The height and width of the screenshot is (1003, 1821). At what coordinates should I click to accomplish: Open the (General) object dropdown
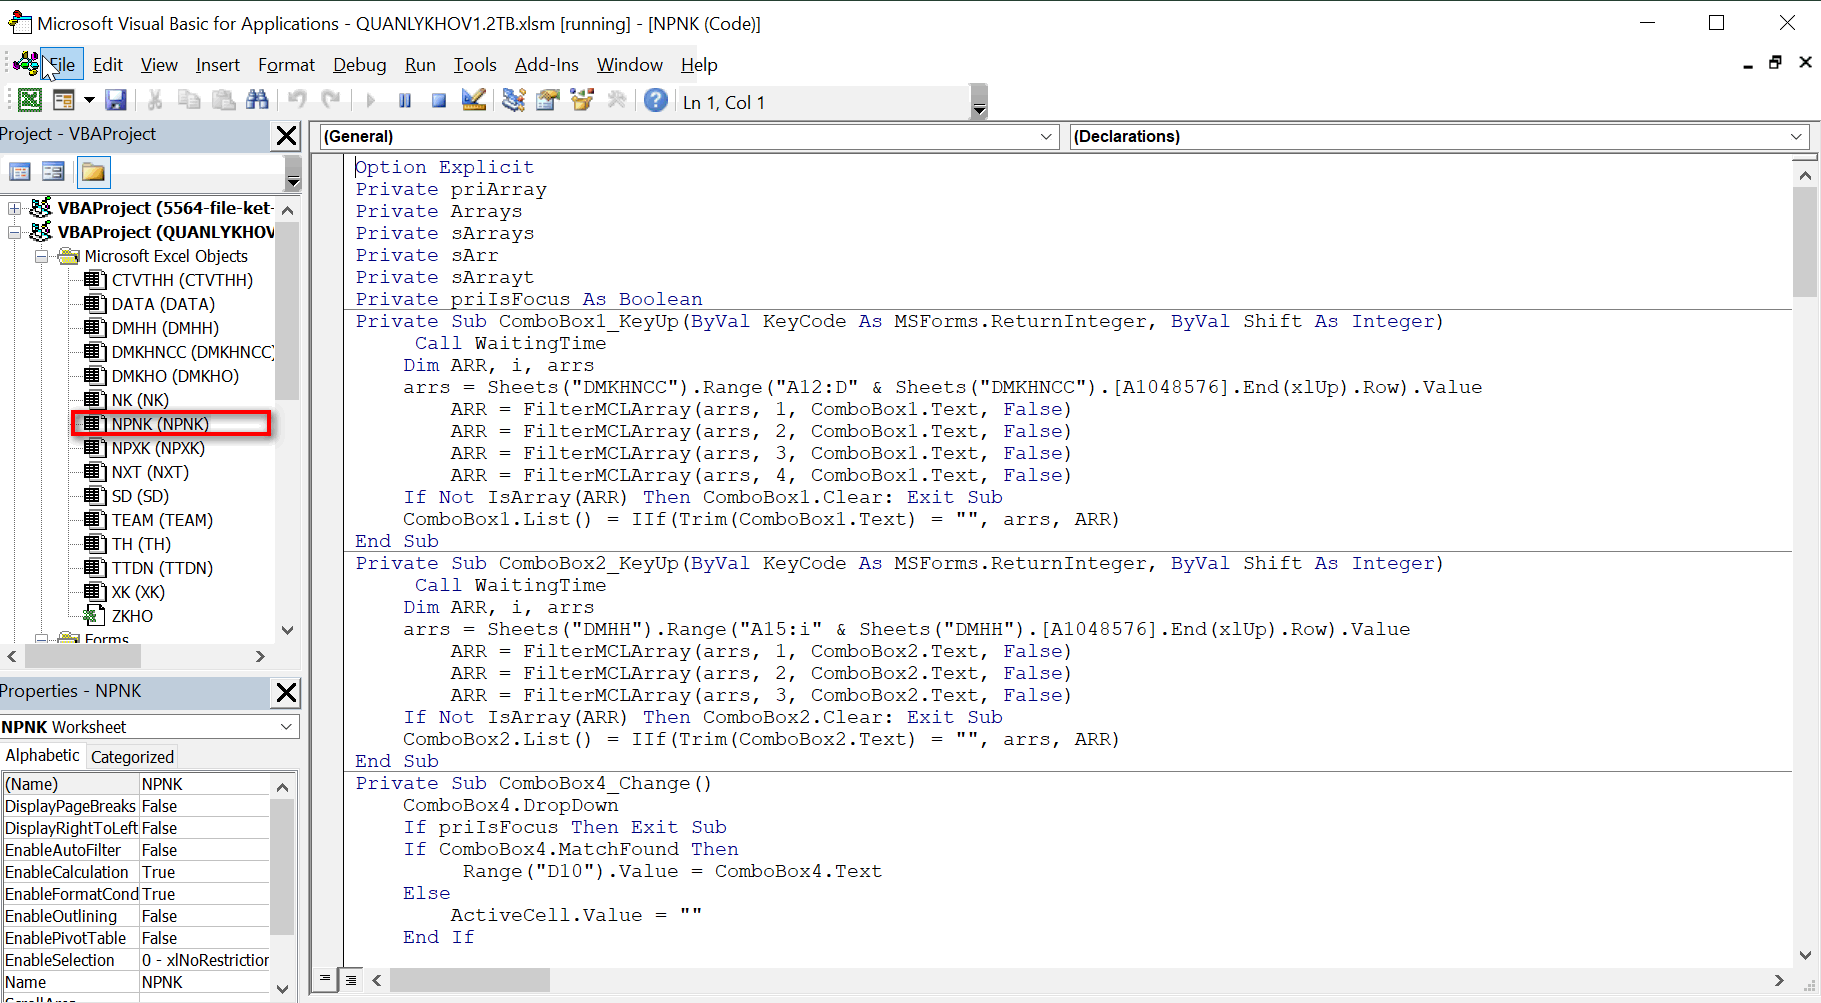1046,136
